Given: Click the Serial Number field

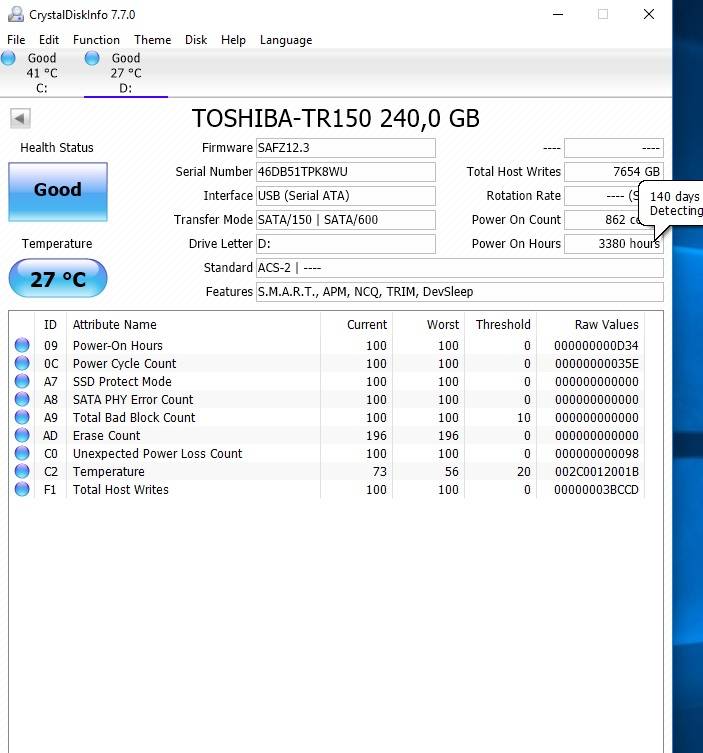Looking at the screenshot, I should point(345,172).
